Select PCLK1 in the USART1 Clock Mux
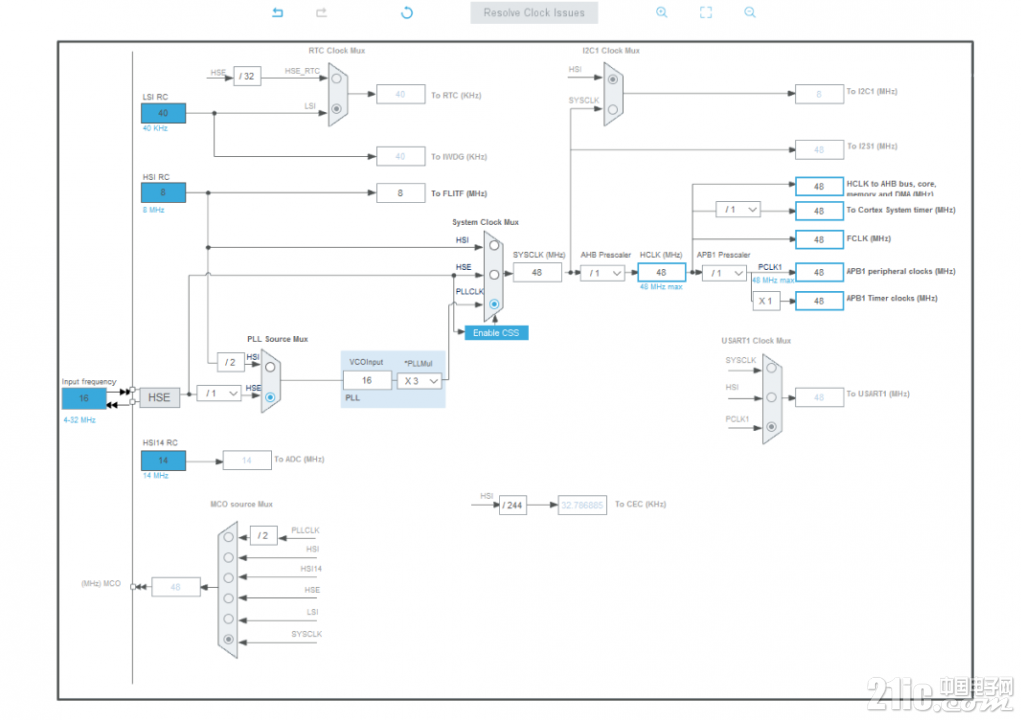Viewport: 1021px width, 720px height. click(772, 427)
